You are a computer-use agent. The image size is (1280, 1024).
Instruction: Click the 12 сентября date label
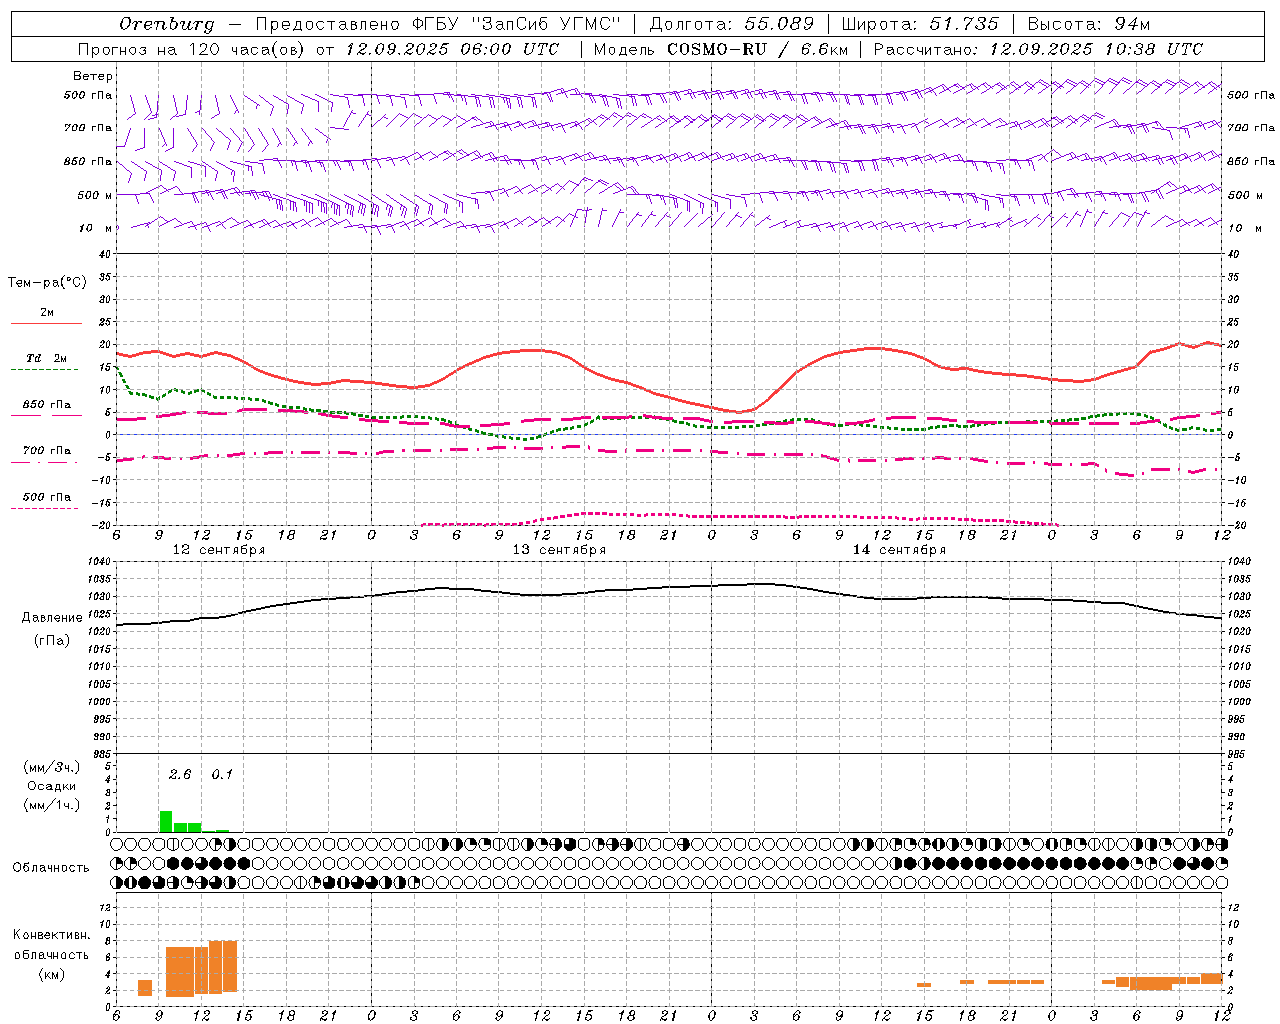click(x=219, y=549)
